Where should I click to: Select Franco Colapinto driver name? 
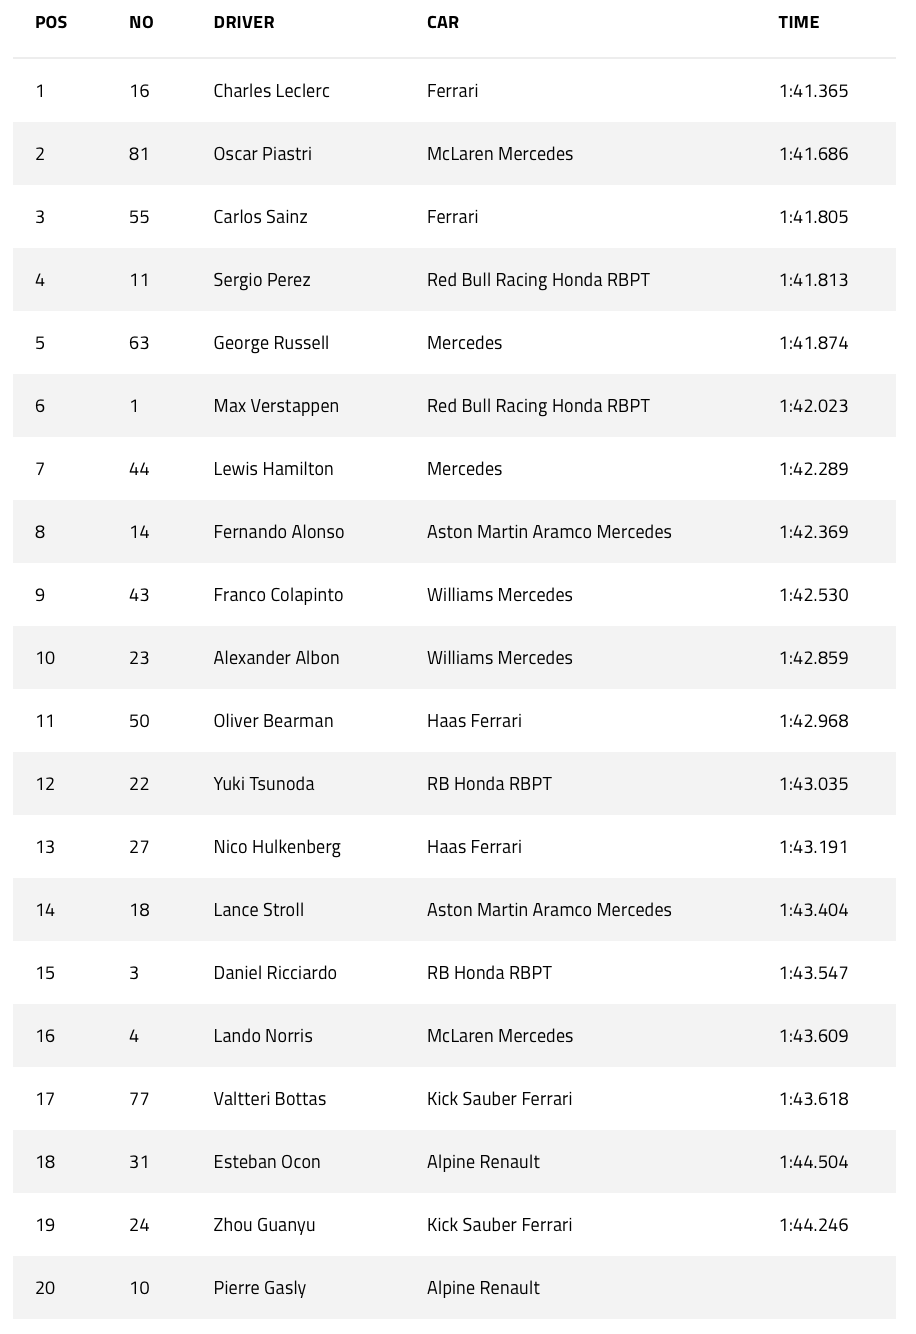click(x=278, y=595)
